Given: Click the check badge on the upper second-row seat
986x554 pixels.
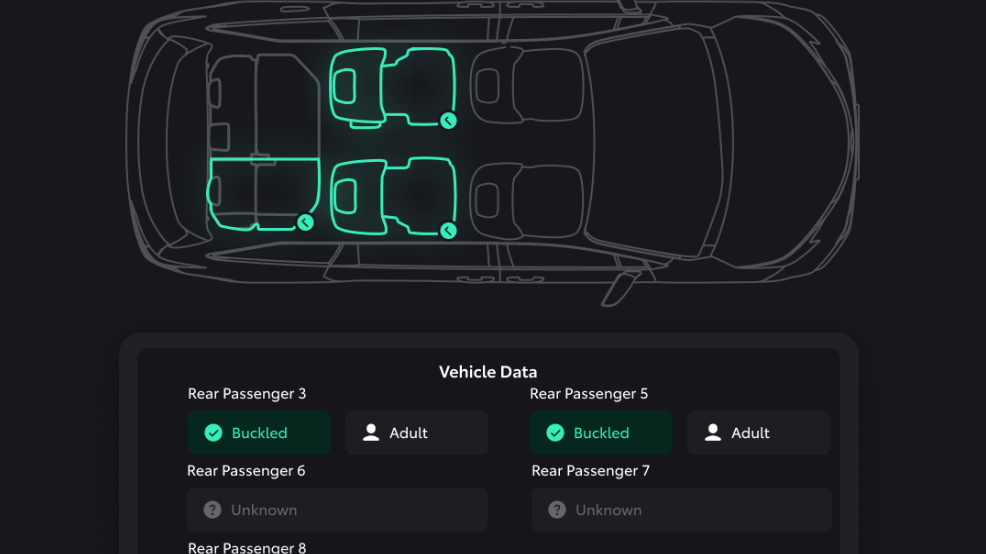Looking at the screenshot, I should tap(449, 121).
